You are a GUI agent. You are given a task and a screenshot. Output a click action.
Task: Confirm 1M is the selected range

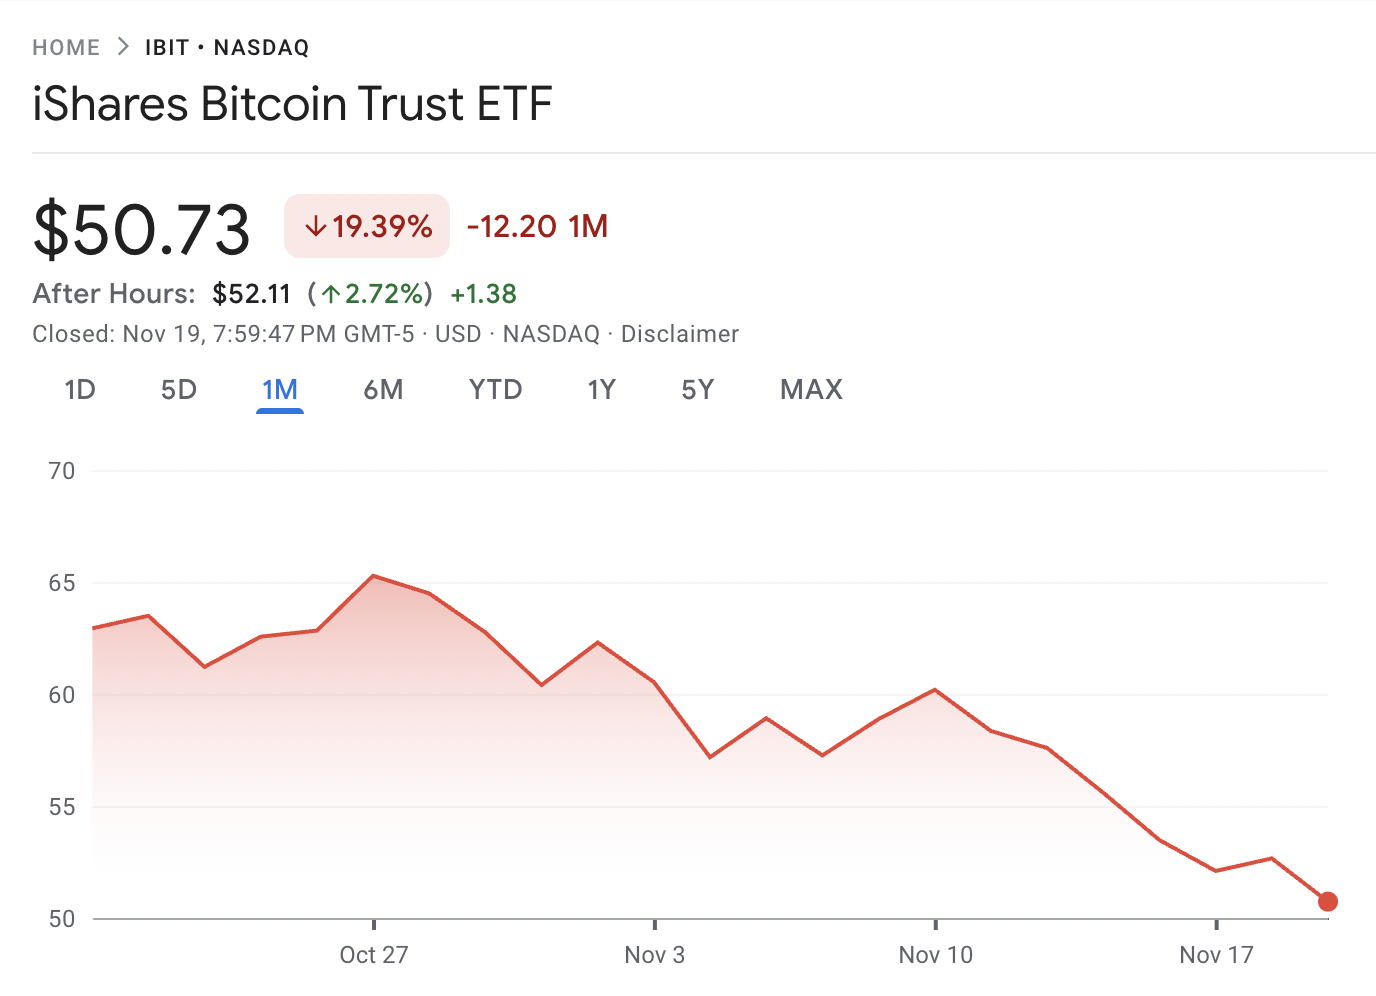280,390
